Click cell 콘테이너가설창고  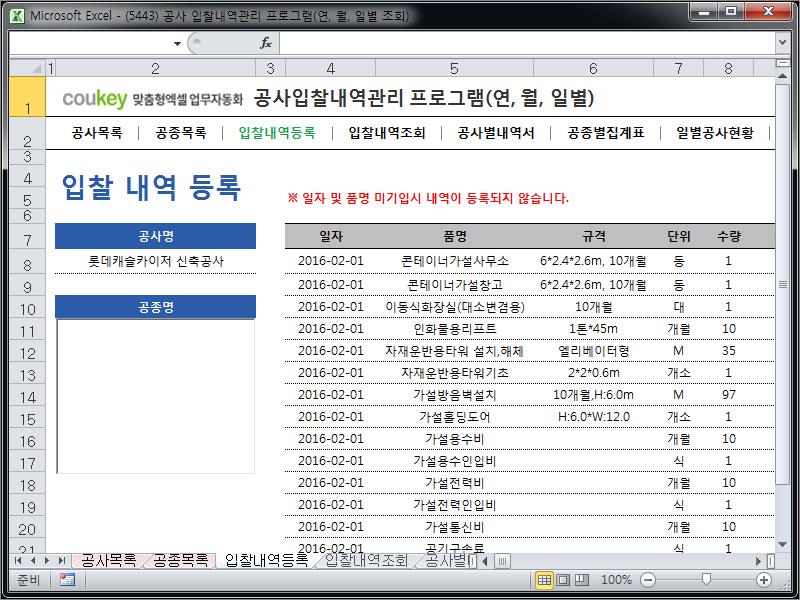pyautogui.click(x=455, y=285)
